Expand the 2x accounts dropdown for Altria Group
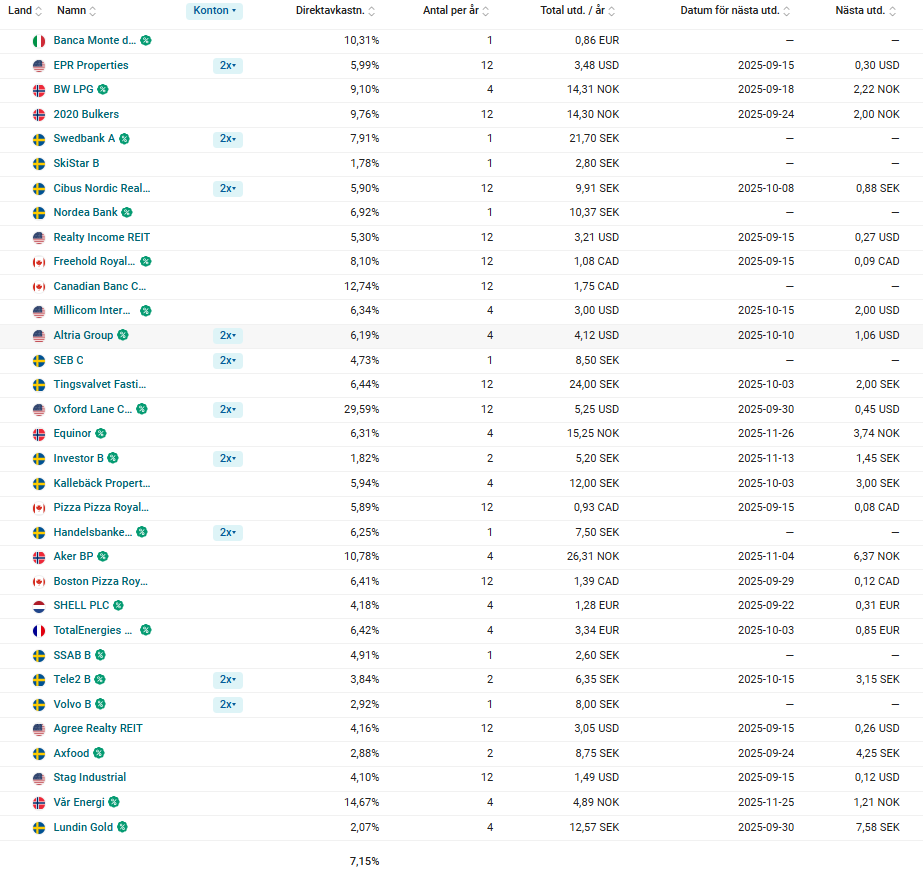 tap(228, 336)
